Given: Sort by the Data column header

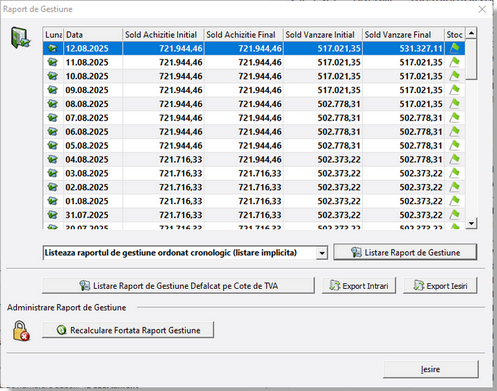Looking at the screenshot, I should [93, 35].
